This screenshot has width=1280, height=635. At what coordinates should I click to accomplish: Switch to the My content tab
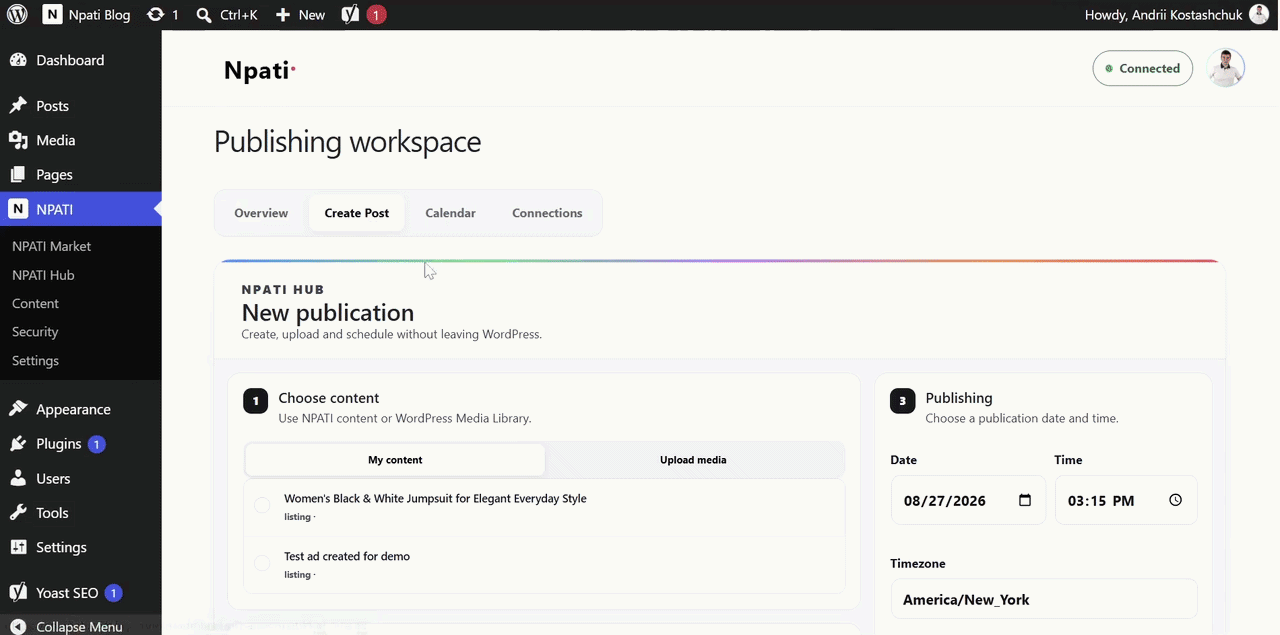(395, 460)
